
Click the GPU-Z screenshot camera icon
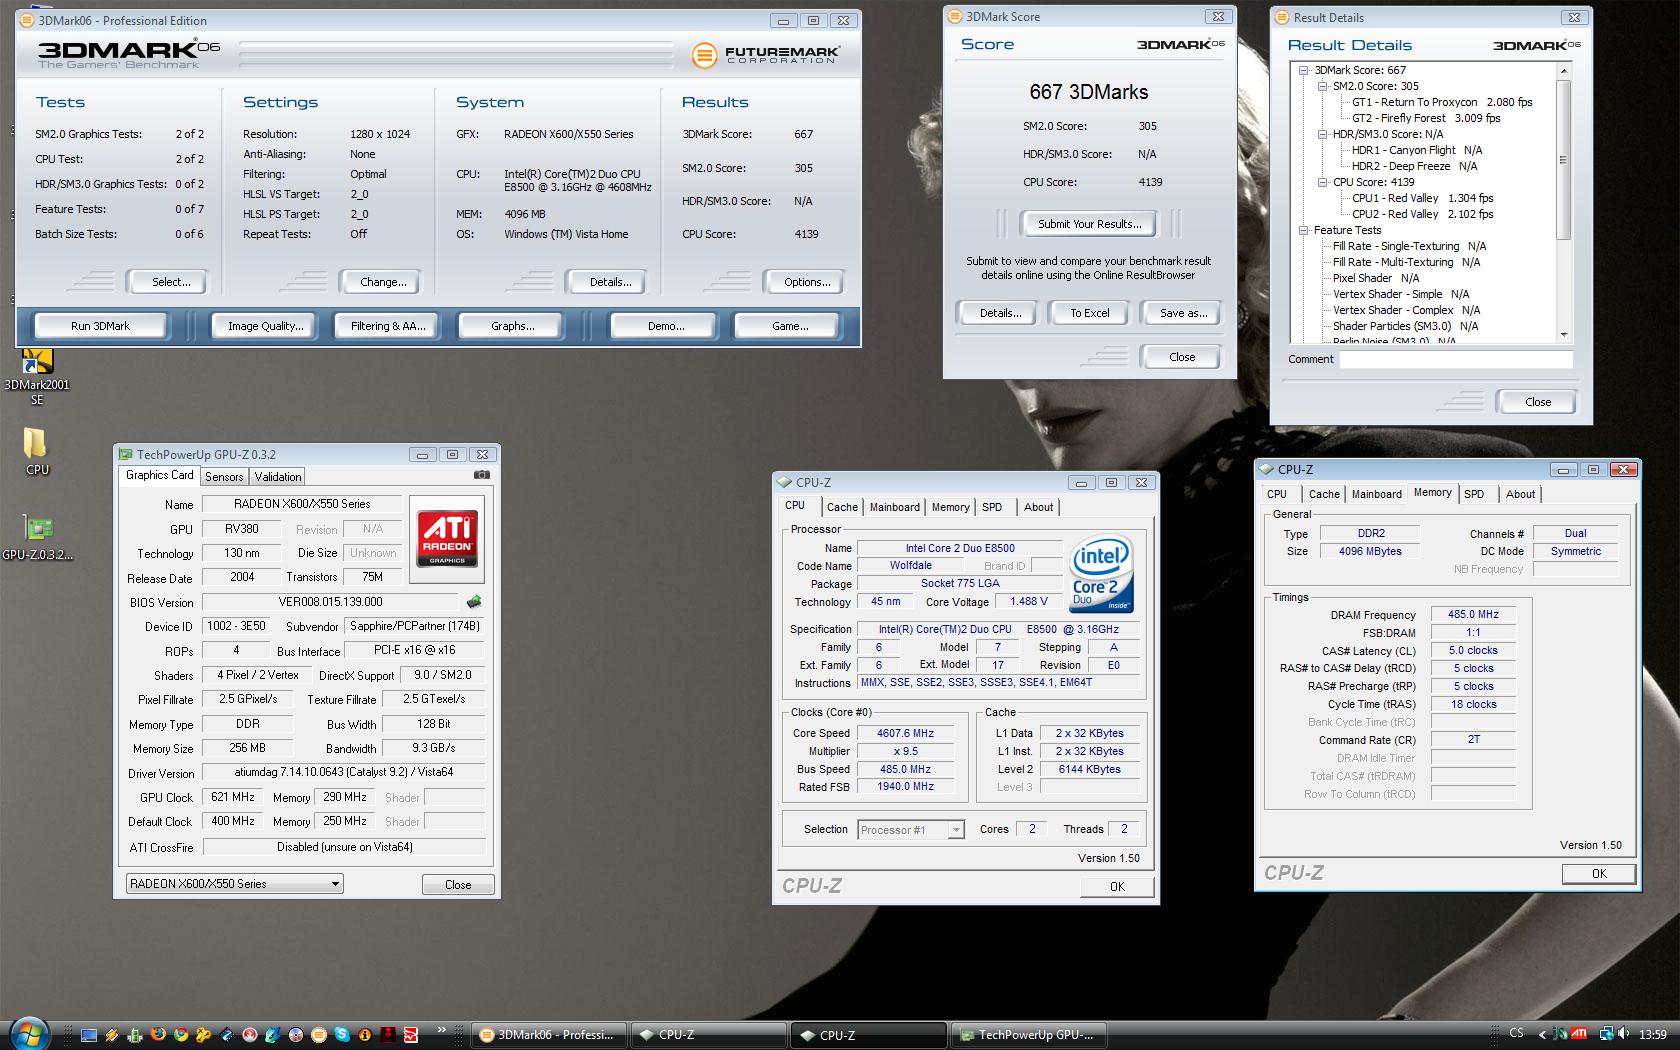click(482, 475)
